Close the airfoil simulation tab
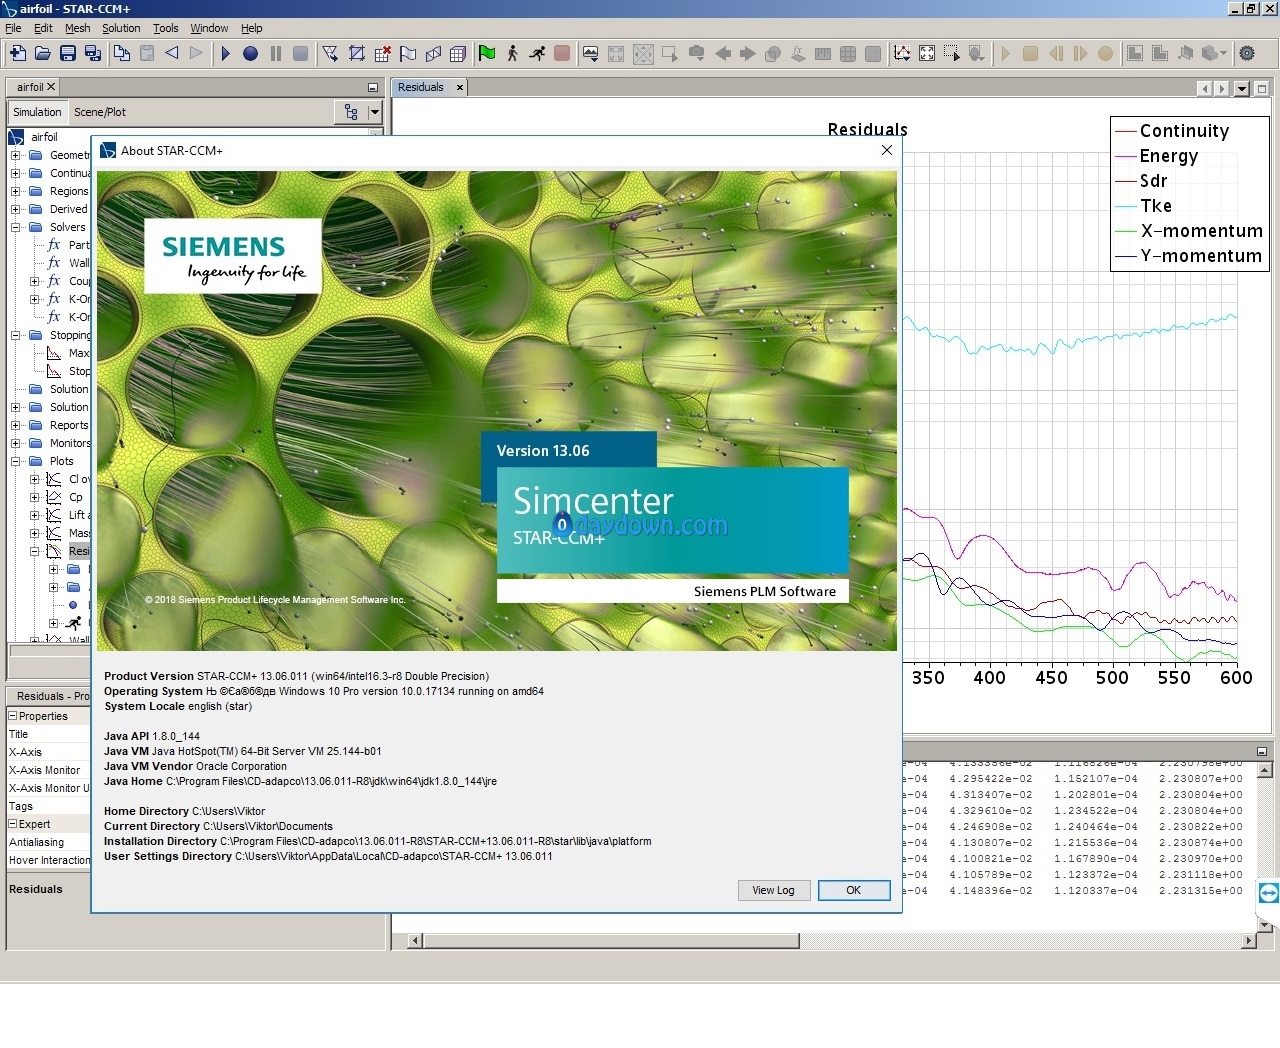 (51, 87)
